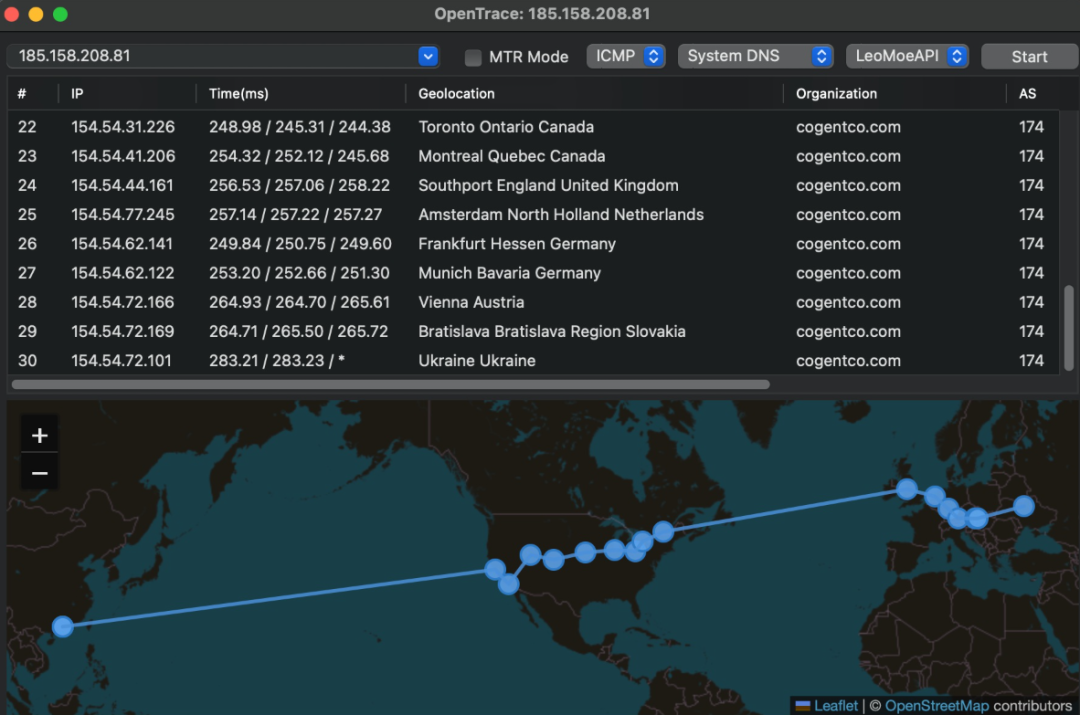
Task: Open the LeoMoeAPI data provider dropdown
Action: click(907, 56)
